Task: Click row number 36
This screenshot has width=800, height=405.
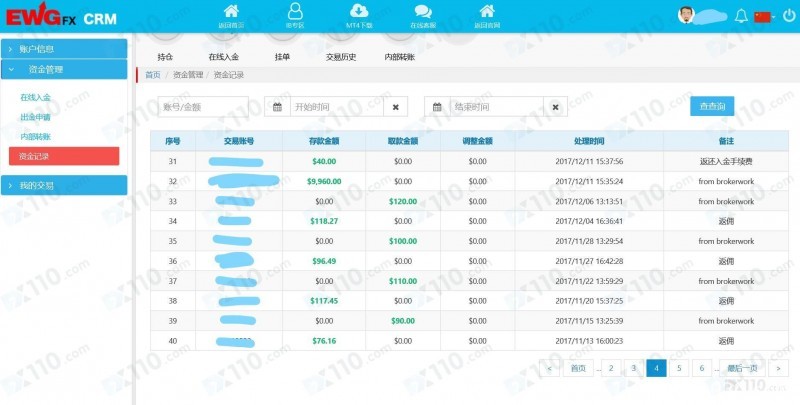Action: coord(172,261)
